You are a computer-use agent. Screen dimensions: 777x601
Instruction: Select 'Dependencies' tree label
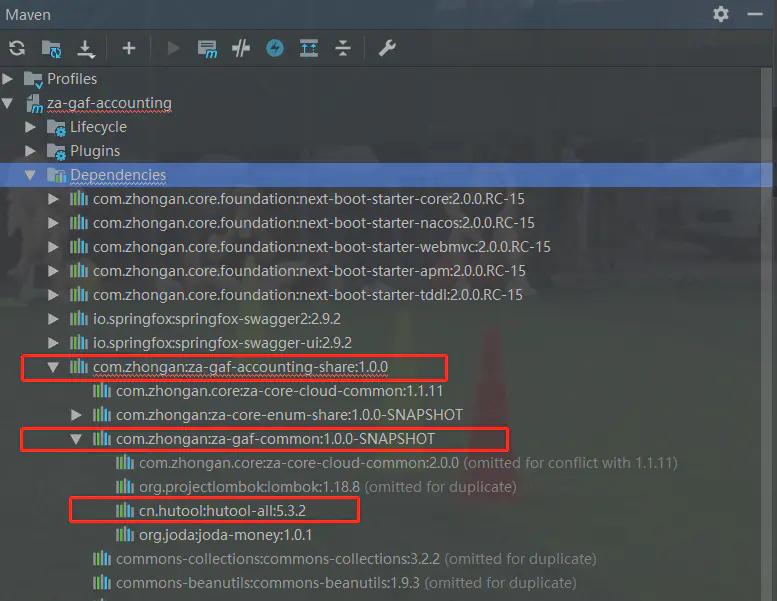pos(118,175)
